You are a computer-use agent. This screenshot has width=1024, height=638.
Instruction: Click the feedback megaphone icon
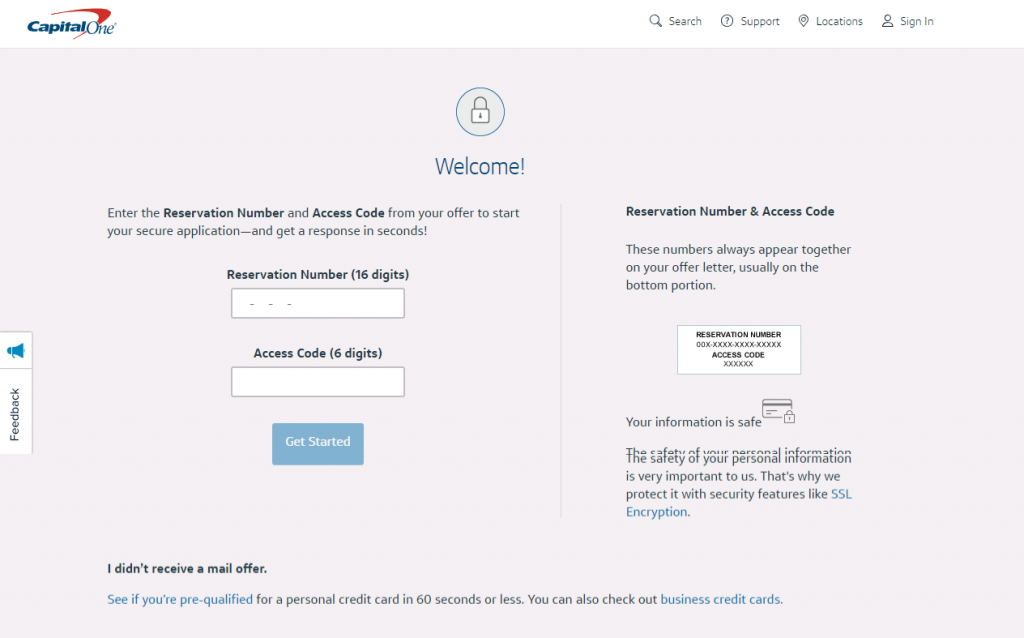(16, 351)
